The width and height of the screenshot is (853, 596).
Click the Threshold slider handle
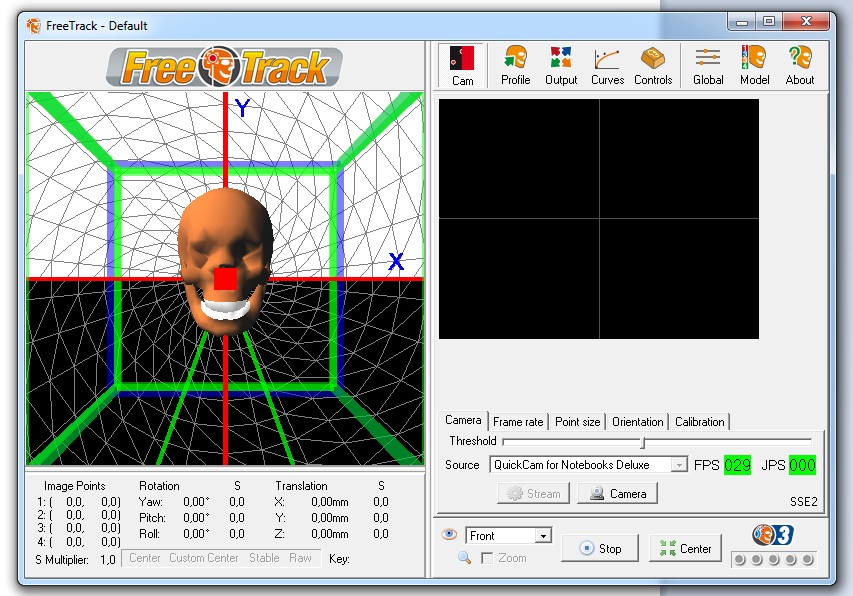point(642,442)
